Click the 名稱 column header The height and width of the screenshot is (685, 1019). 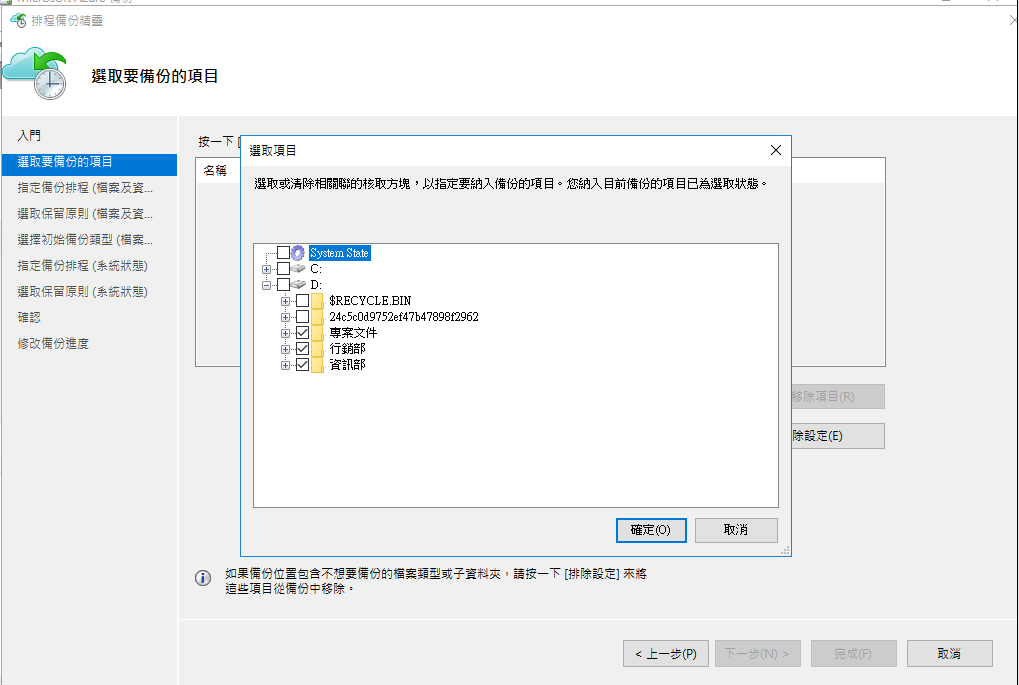215,171
